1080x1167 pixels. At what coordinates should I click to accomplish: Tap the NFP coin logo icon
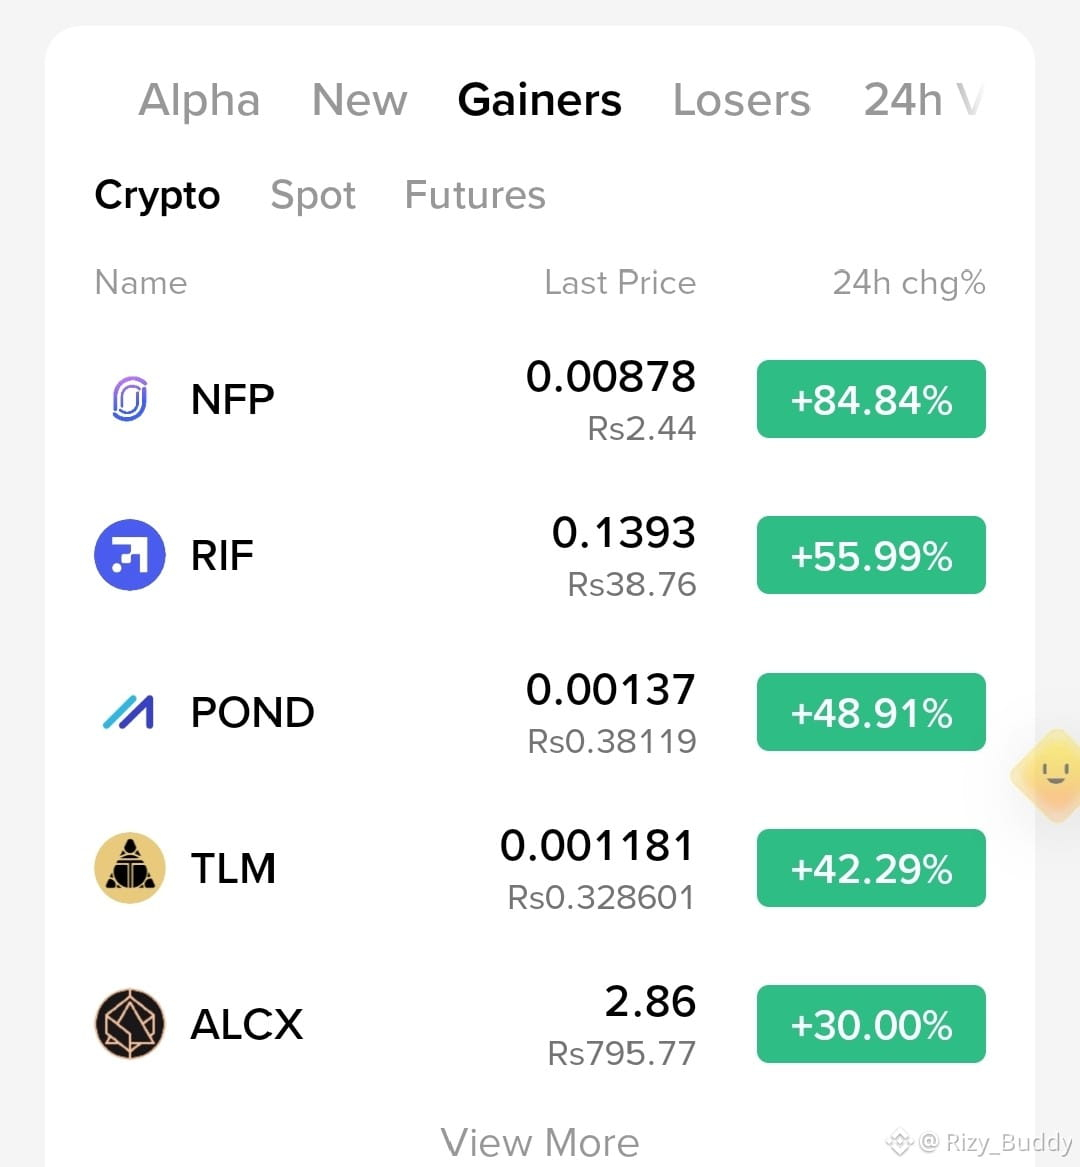pos(130,399)
